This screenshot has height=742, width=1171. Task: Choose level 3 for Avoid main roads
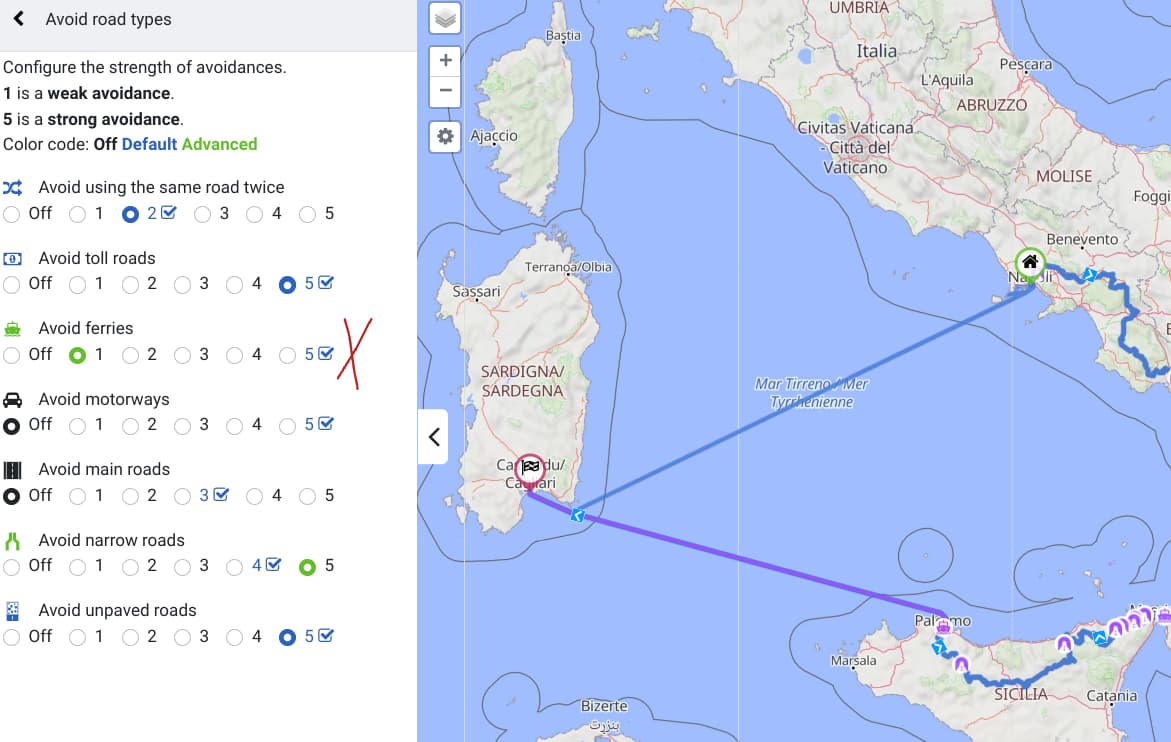point(182,496)
